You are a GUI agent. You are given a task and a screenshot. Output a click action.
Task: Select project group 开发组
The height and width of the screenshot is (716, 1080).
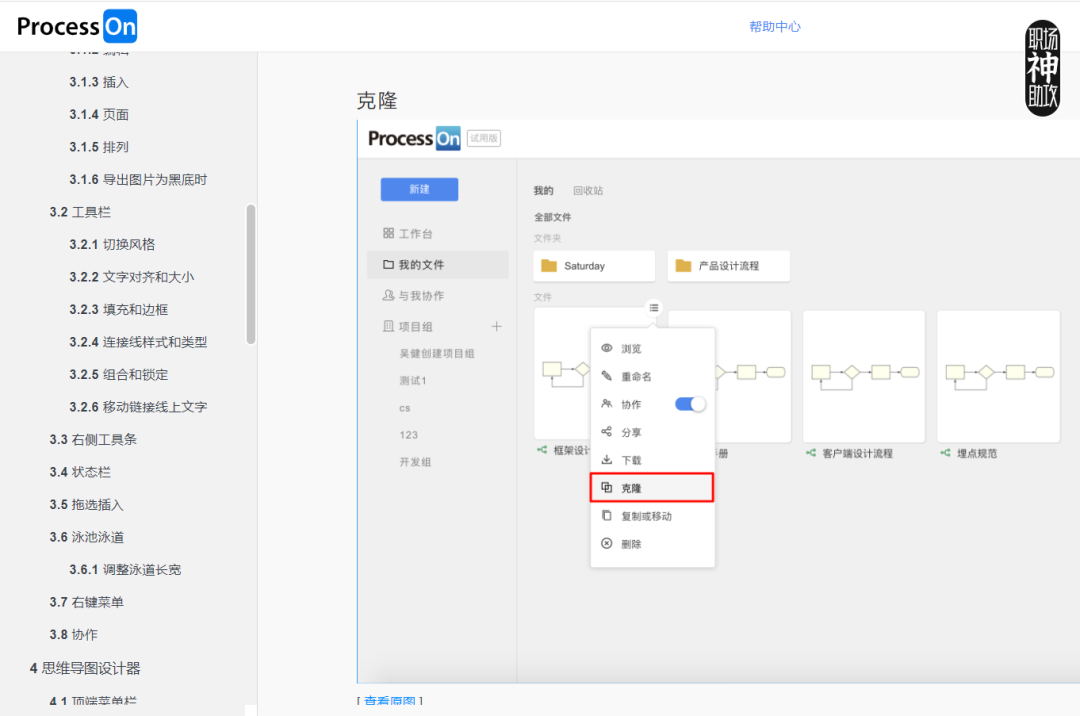tap(415, 462)
